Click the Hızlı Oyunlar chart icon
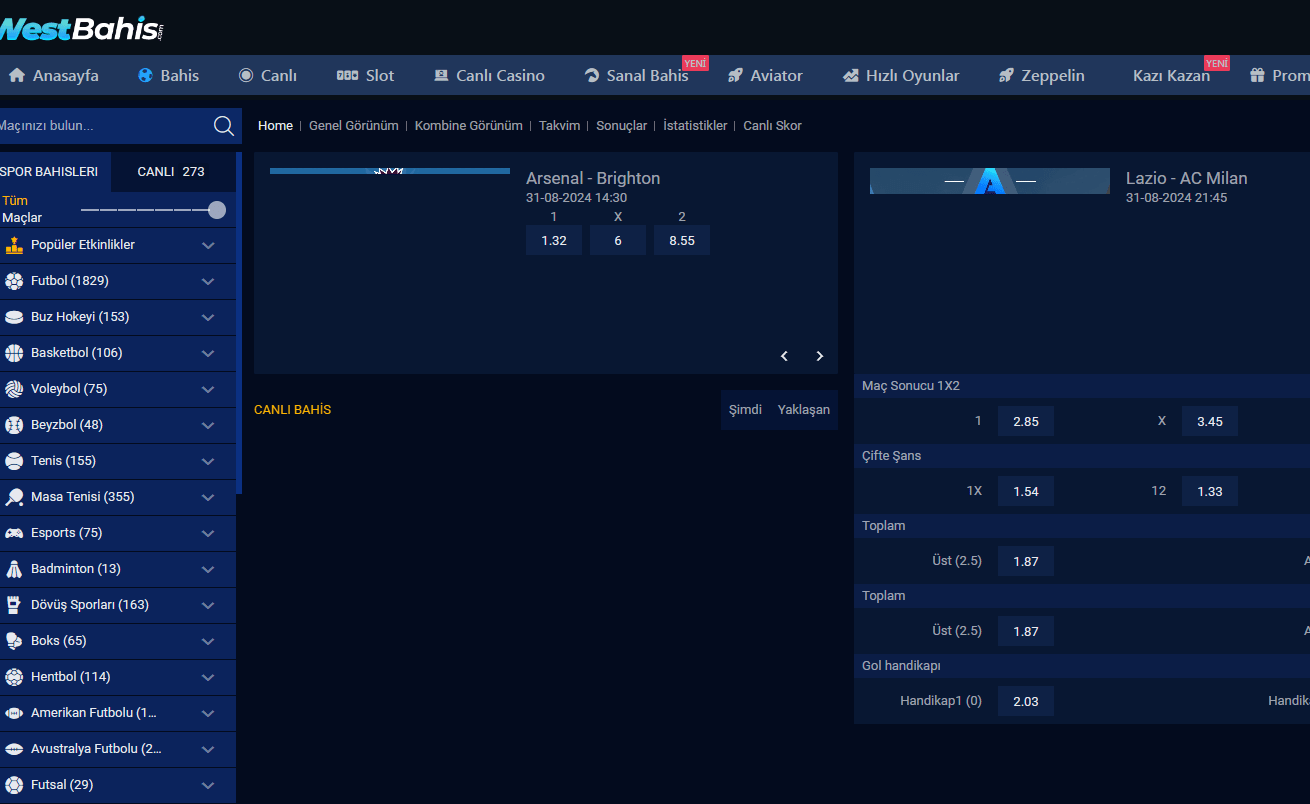1310x804 pixels. 851,75
